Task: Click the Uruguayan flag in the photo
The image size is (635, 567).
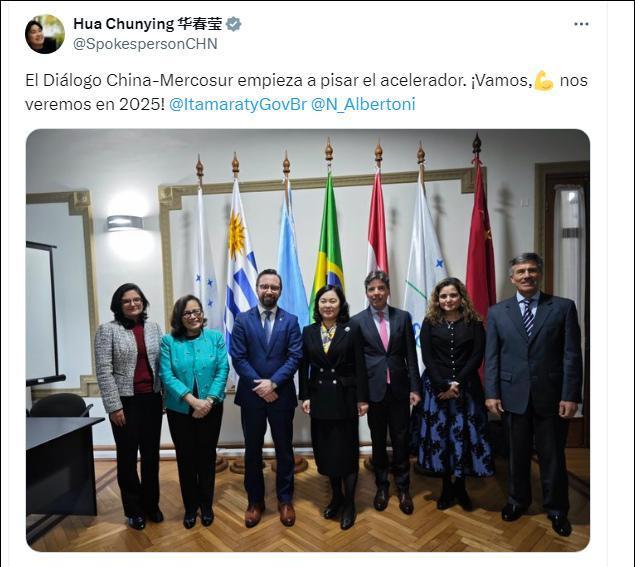Action: [x=240, y=263]
